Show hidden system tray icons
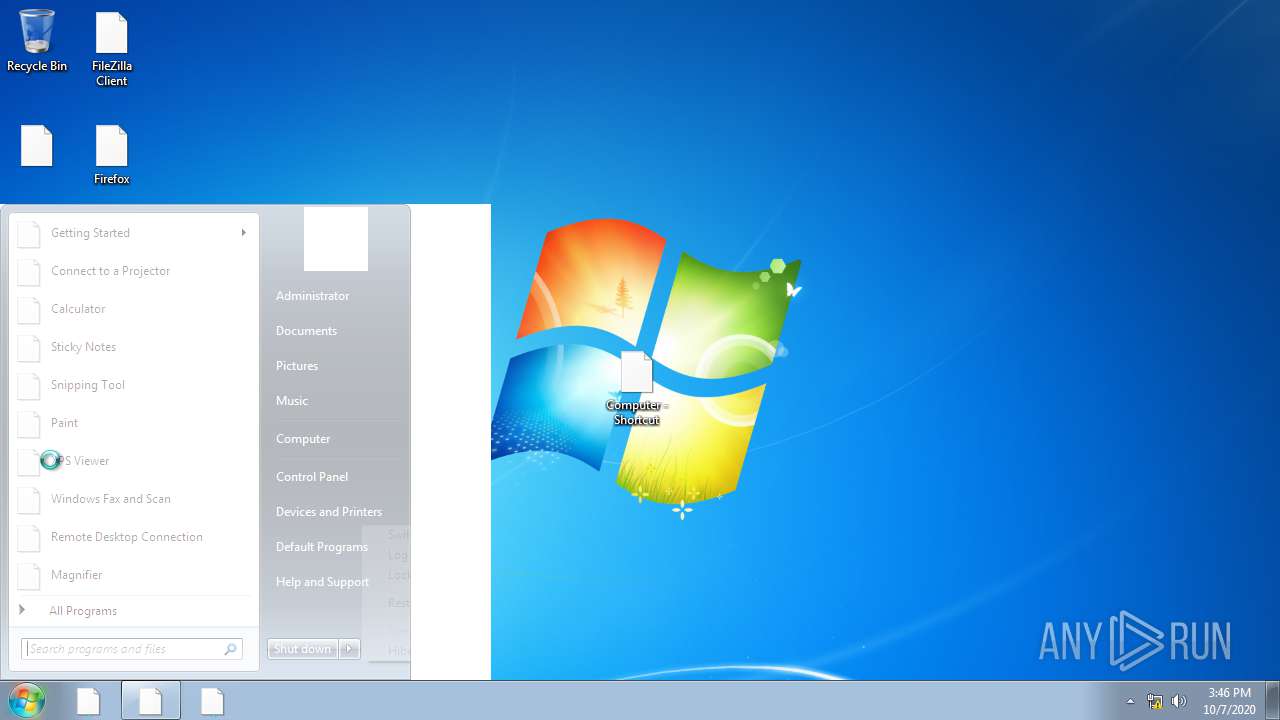1280x720 pixels. [x=1131, y=701]
